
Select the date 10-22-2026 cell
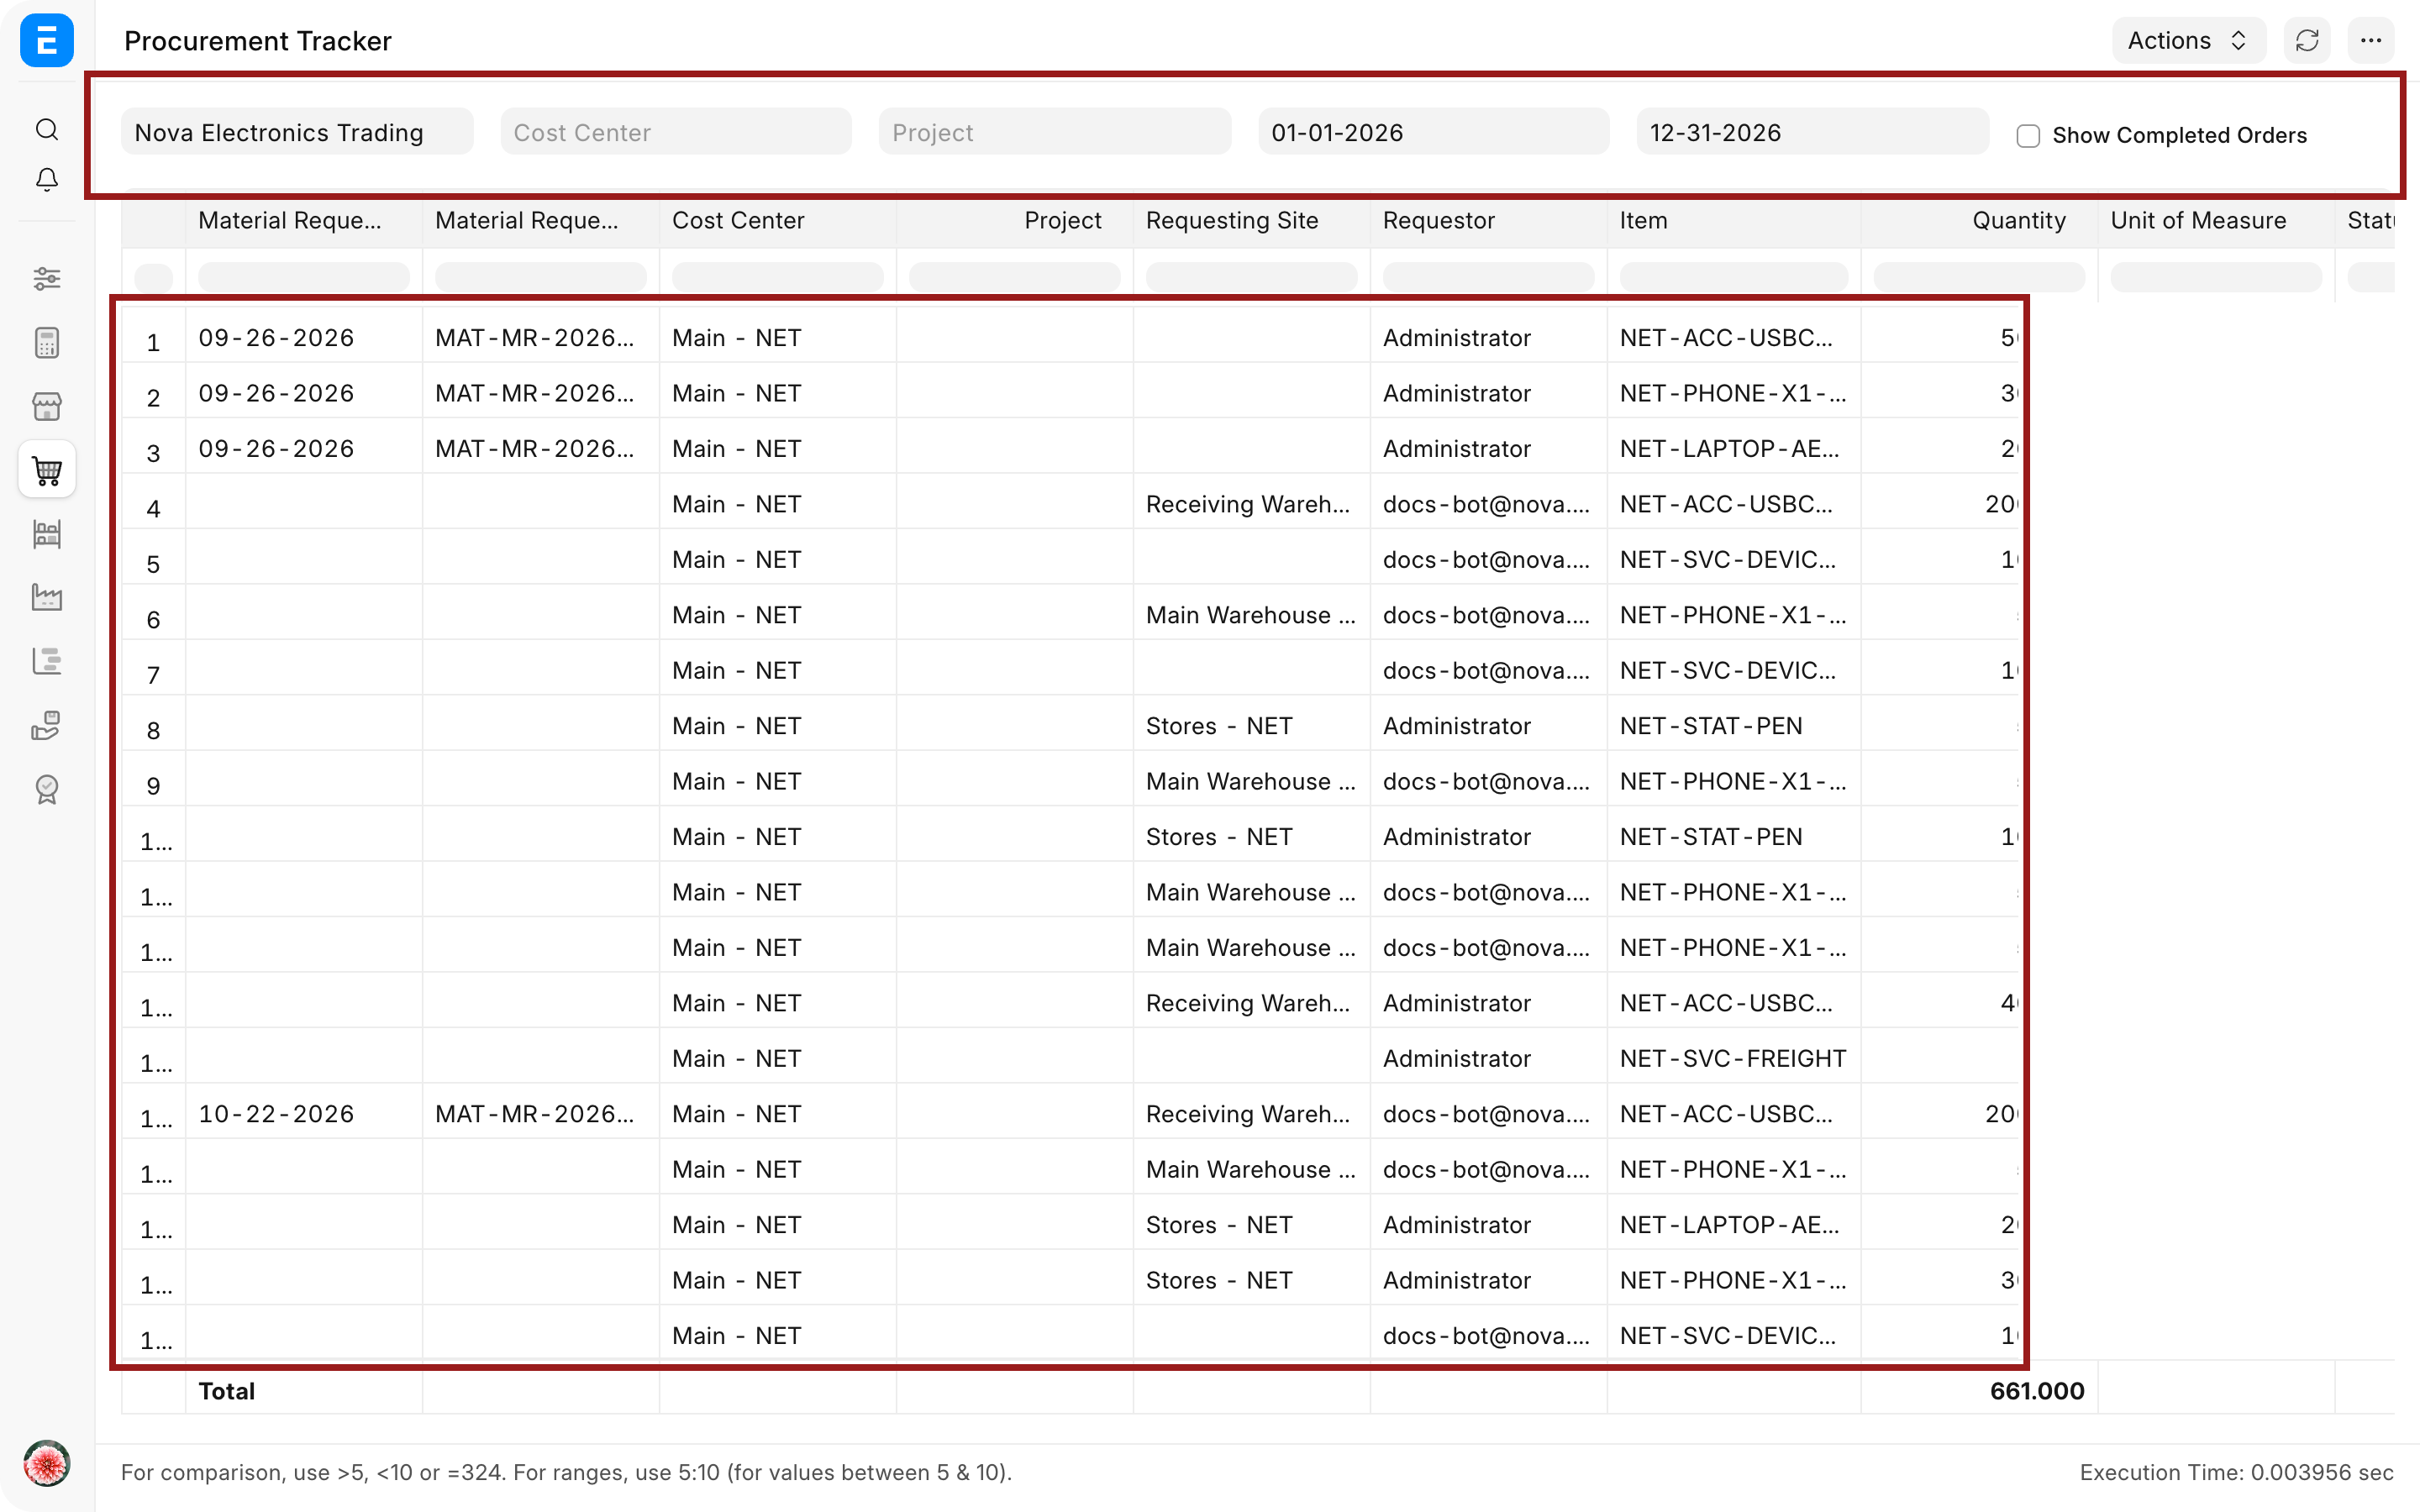[x=304, y=1113]
